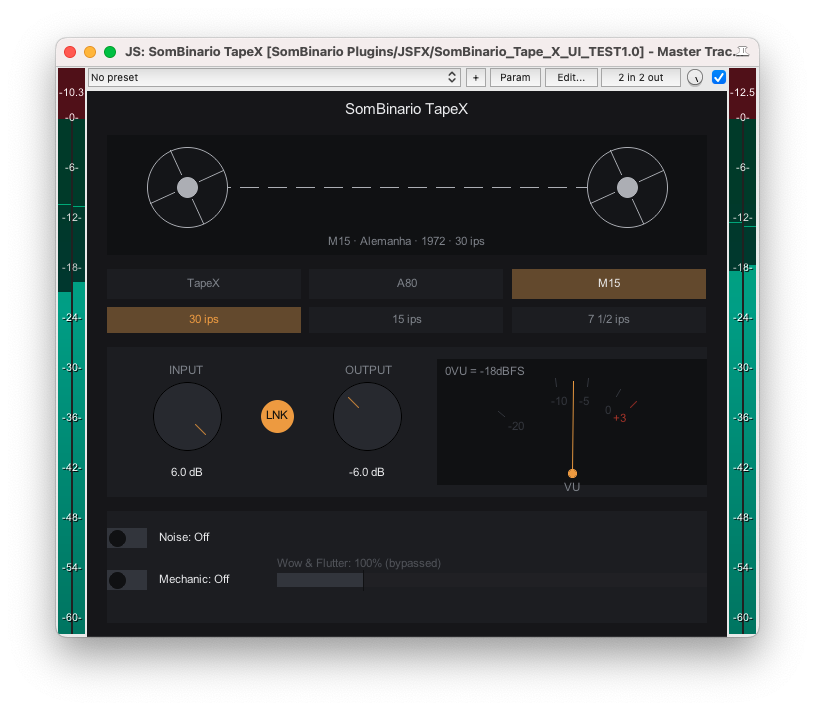
Task: Enable the Noise toggle switch
Action: pyautogui.click(x=127, y=538)
